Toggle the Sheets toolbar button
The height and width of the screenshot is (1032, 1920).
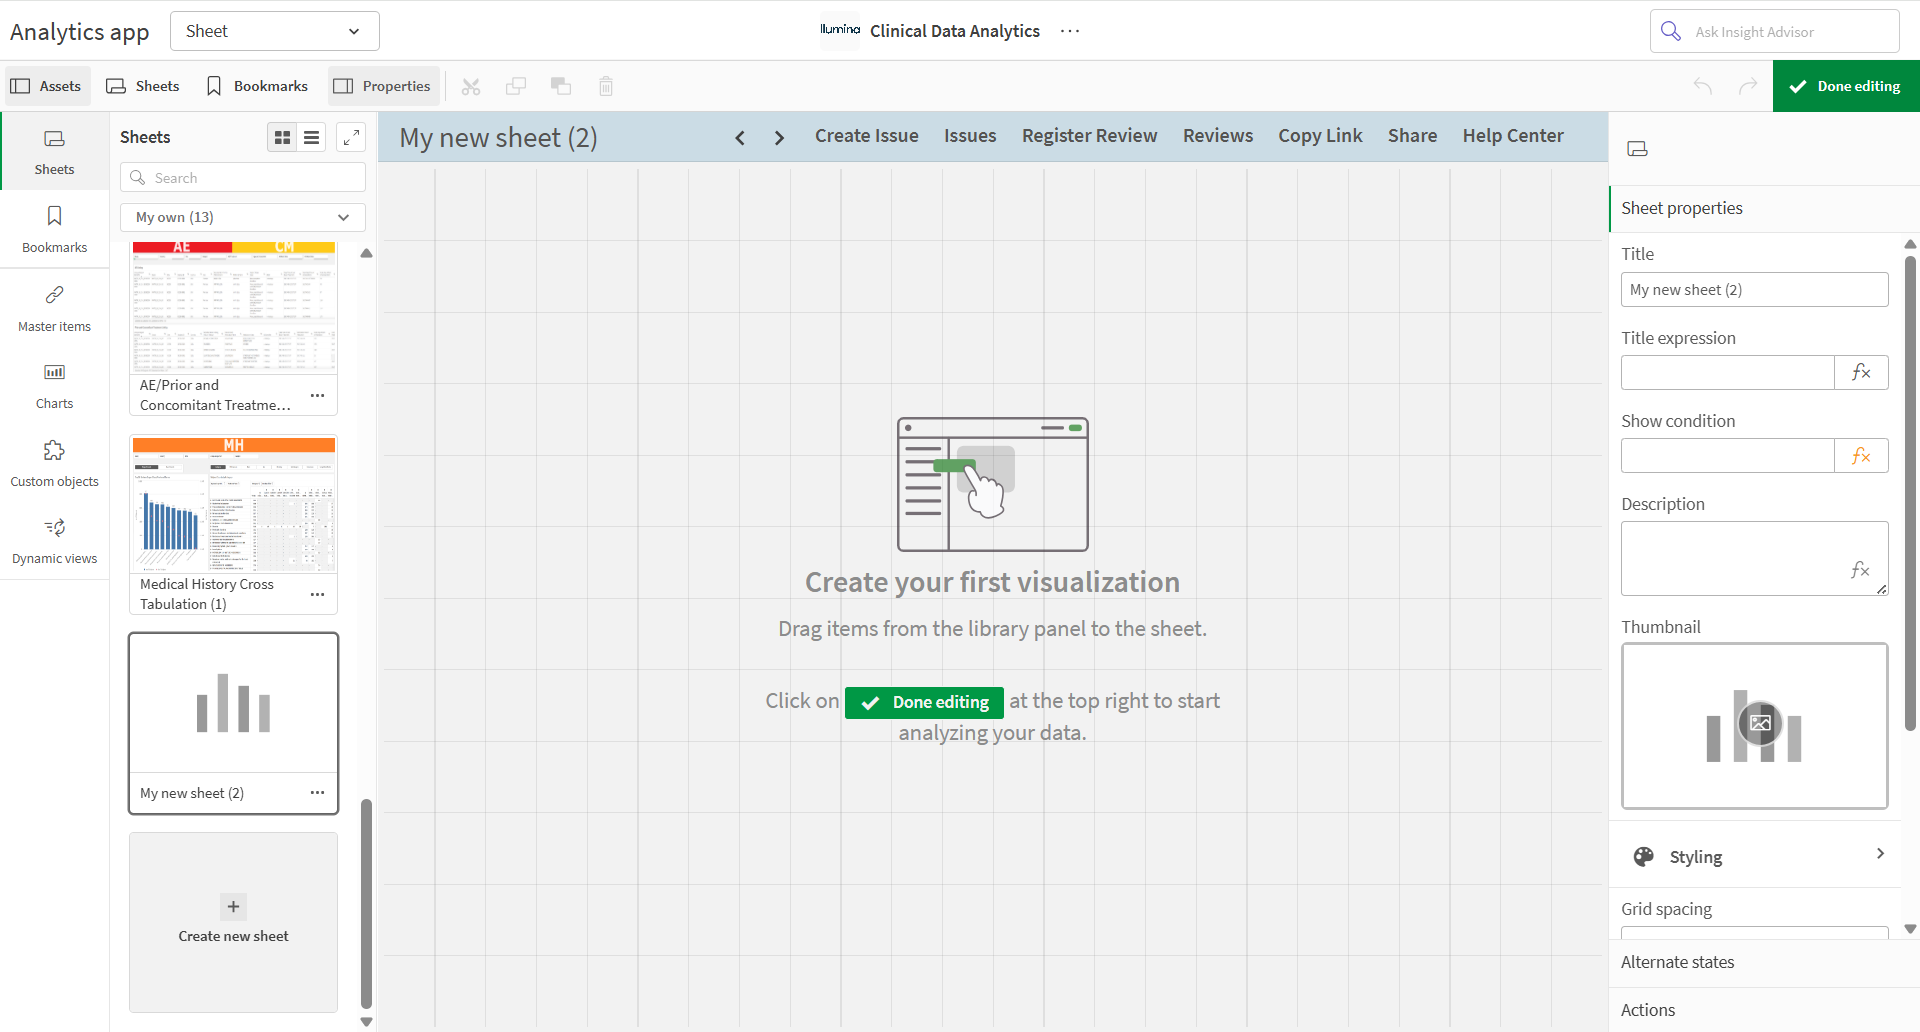click(143, 86)
